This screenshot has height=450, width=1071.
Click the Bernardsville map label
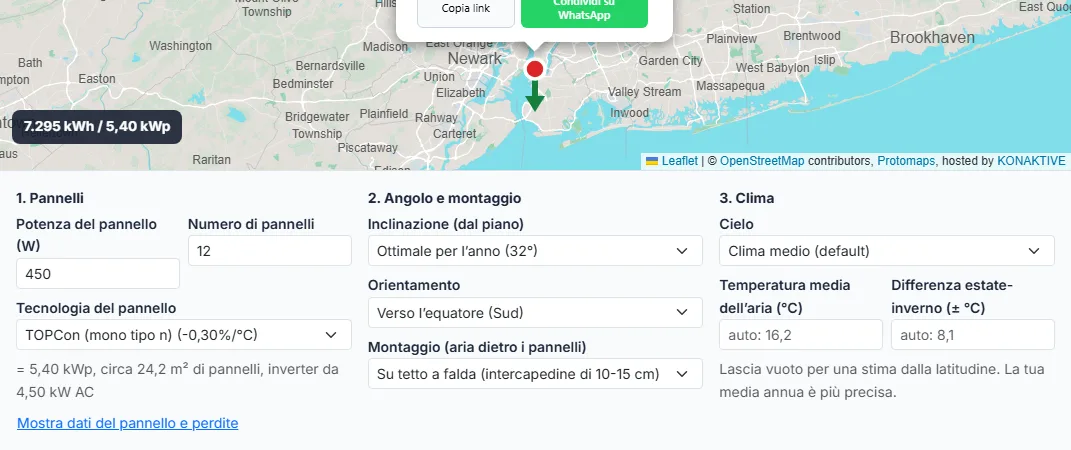coord(330,66)
